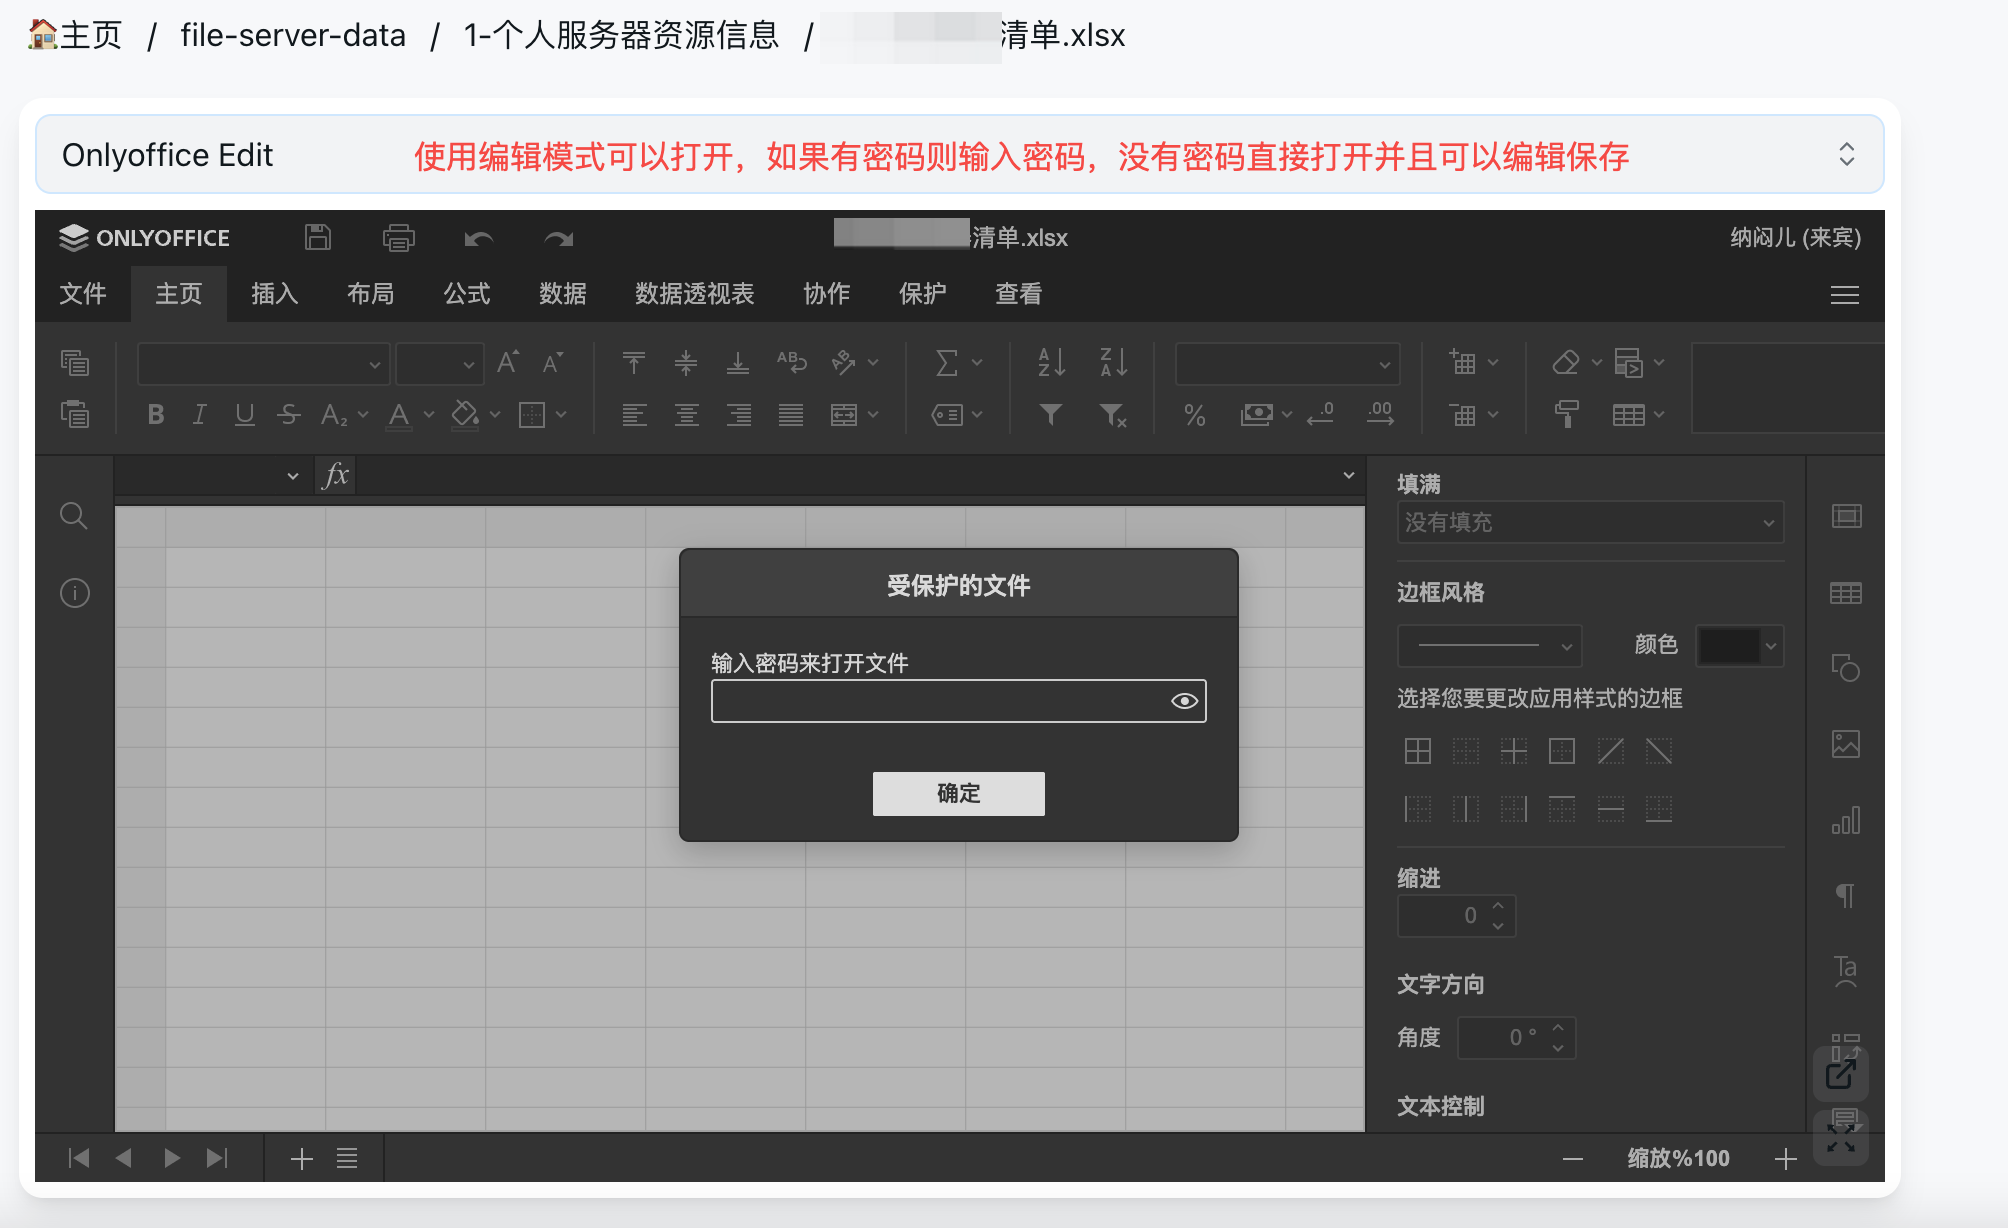Open chart settings in the right sidebar

coord(1845,821)
